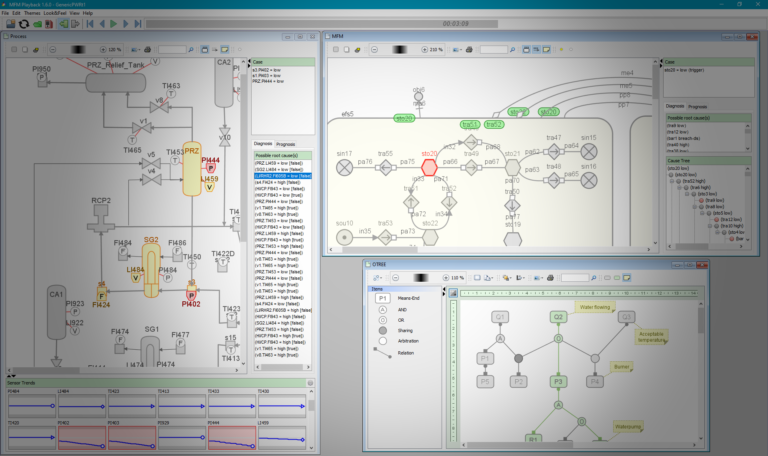Click the black refresh arrows icon
The width and height of the screenshot is (768, 456).
click(24, 24)
